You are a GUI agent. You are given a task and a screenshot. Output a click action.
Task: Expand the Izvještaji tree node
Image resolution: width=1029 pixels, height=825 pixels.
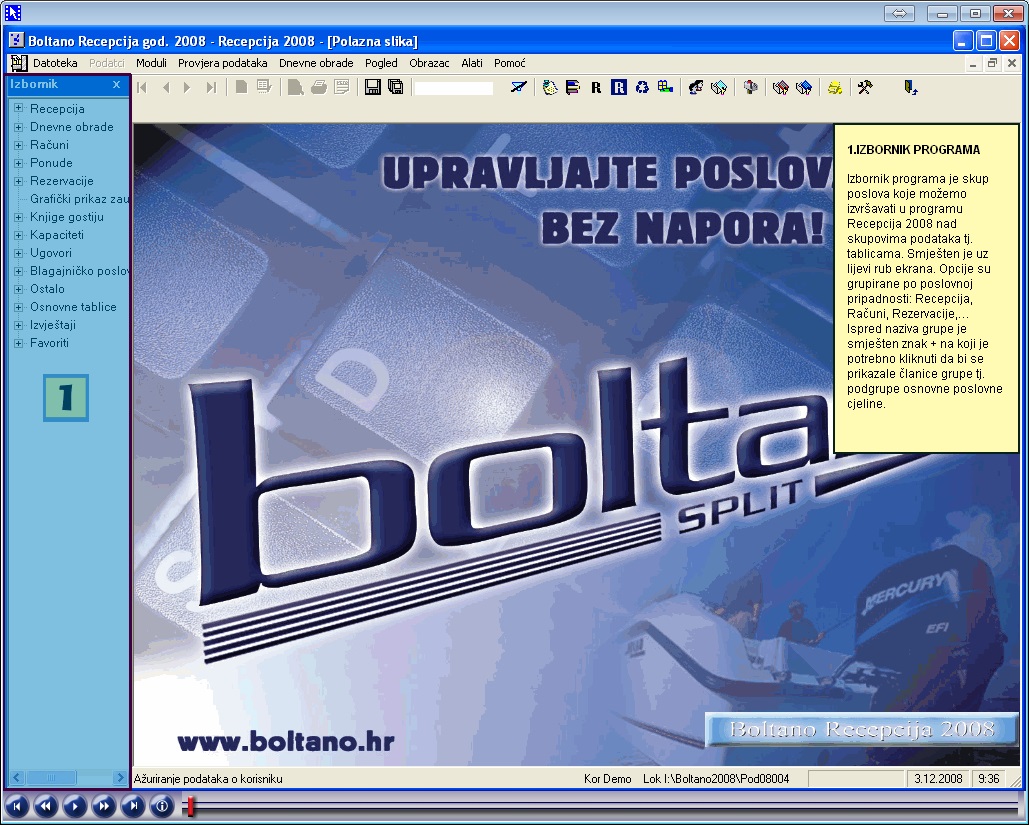19,325
